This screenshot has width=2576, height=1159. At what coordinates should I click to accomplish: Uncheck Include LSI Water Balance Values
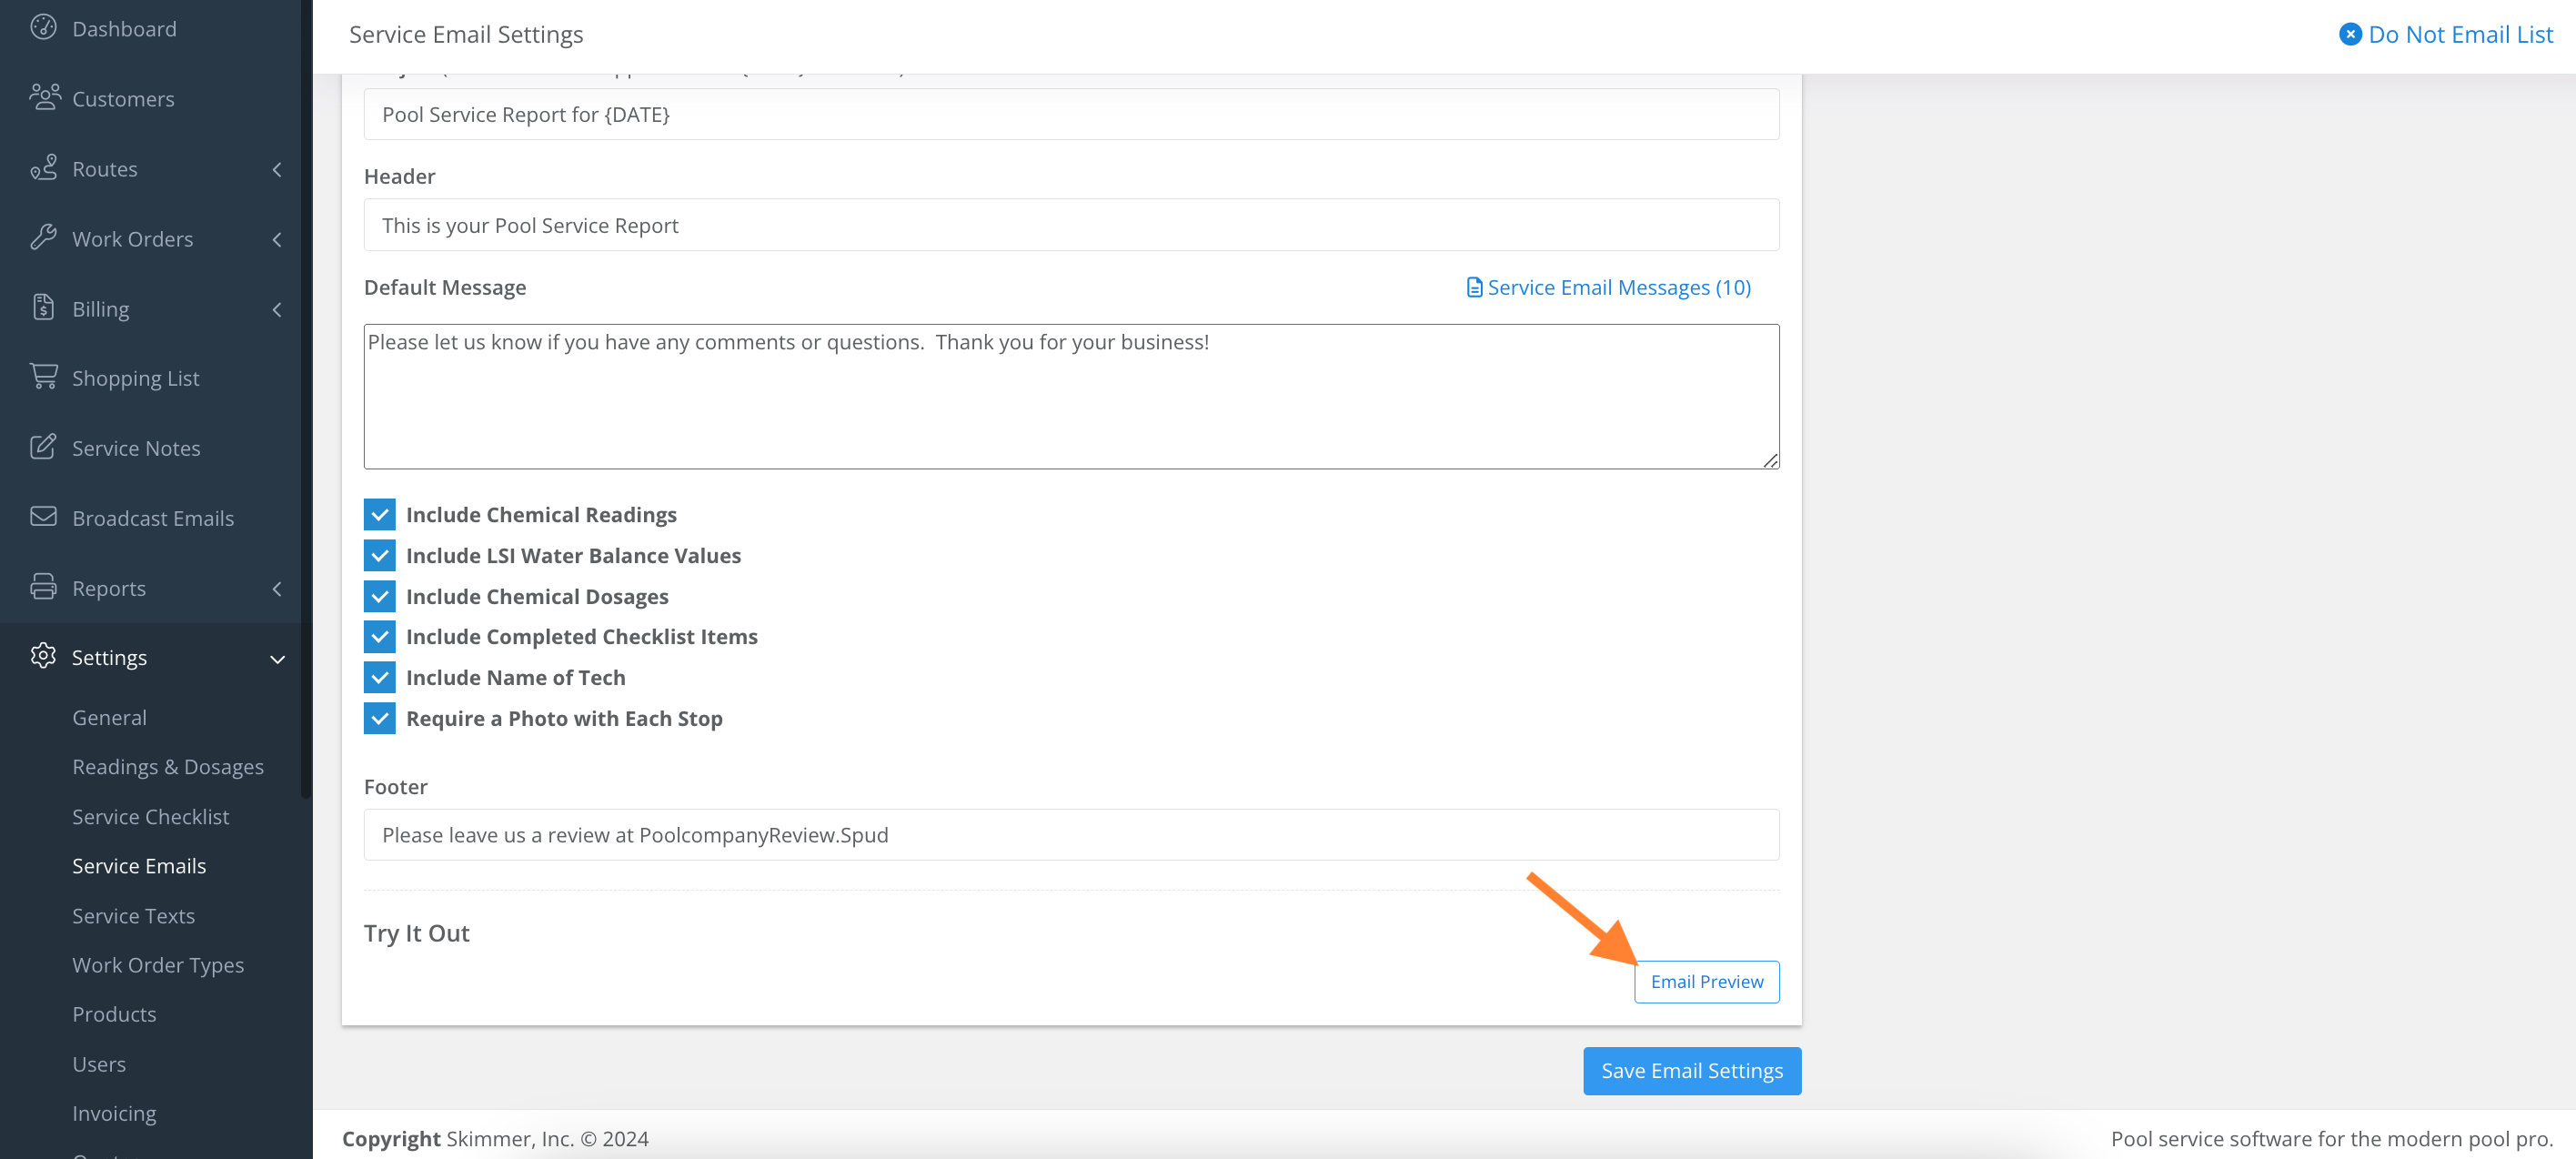pyautogui.click(x=379, y=556)
